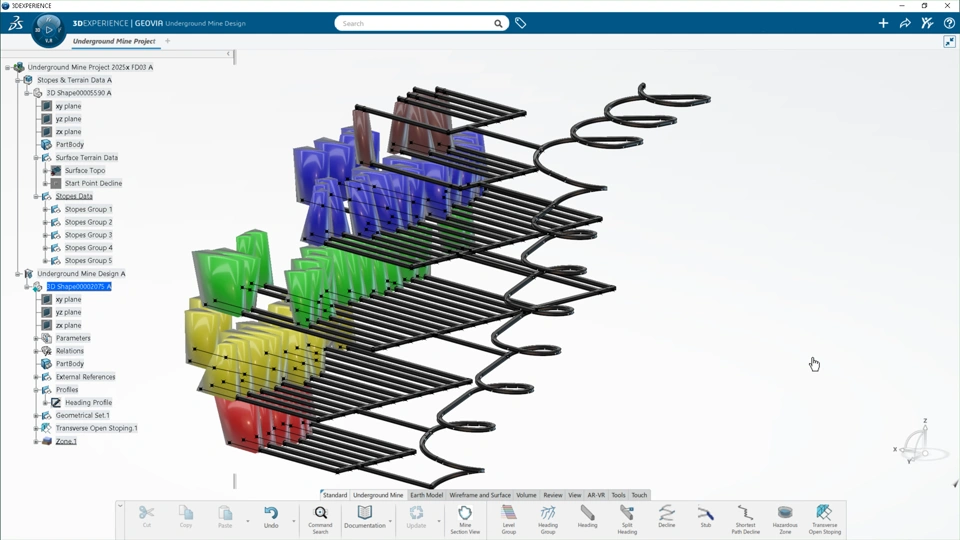
Task: Select the Split Heading tool
Action: [627, 519]
